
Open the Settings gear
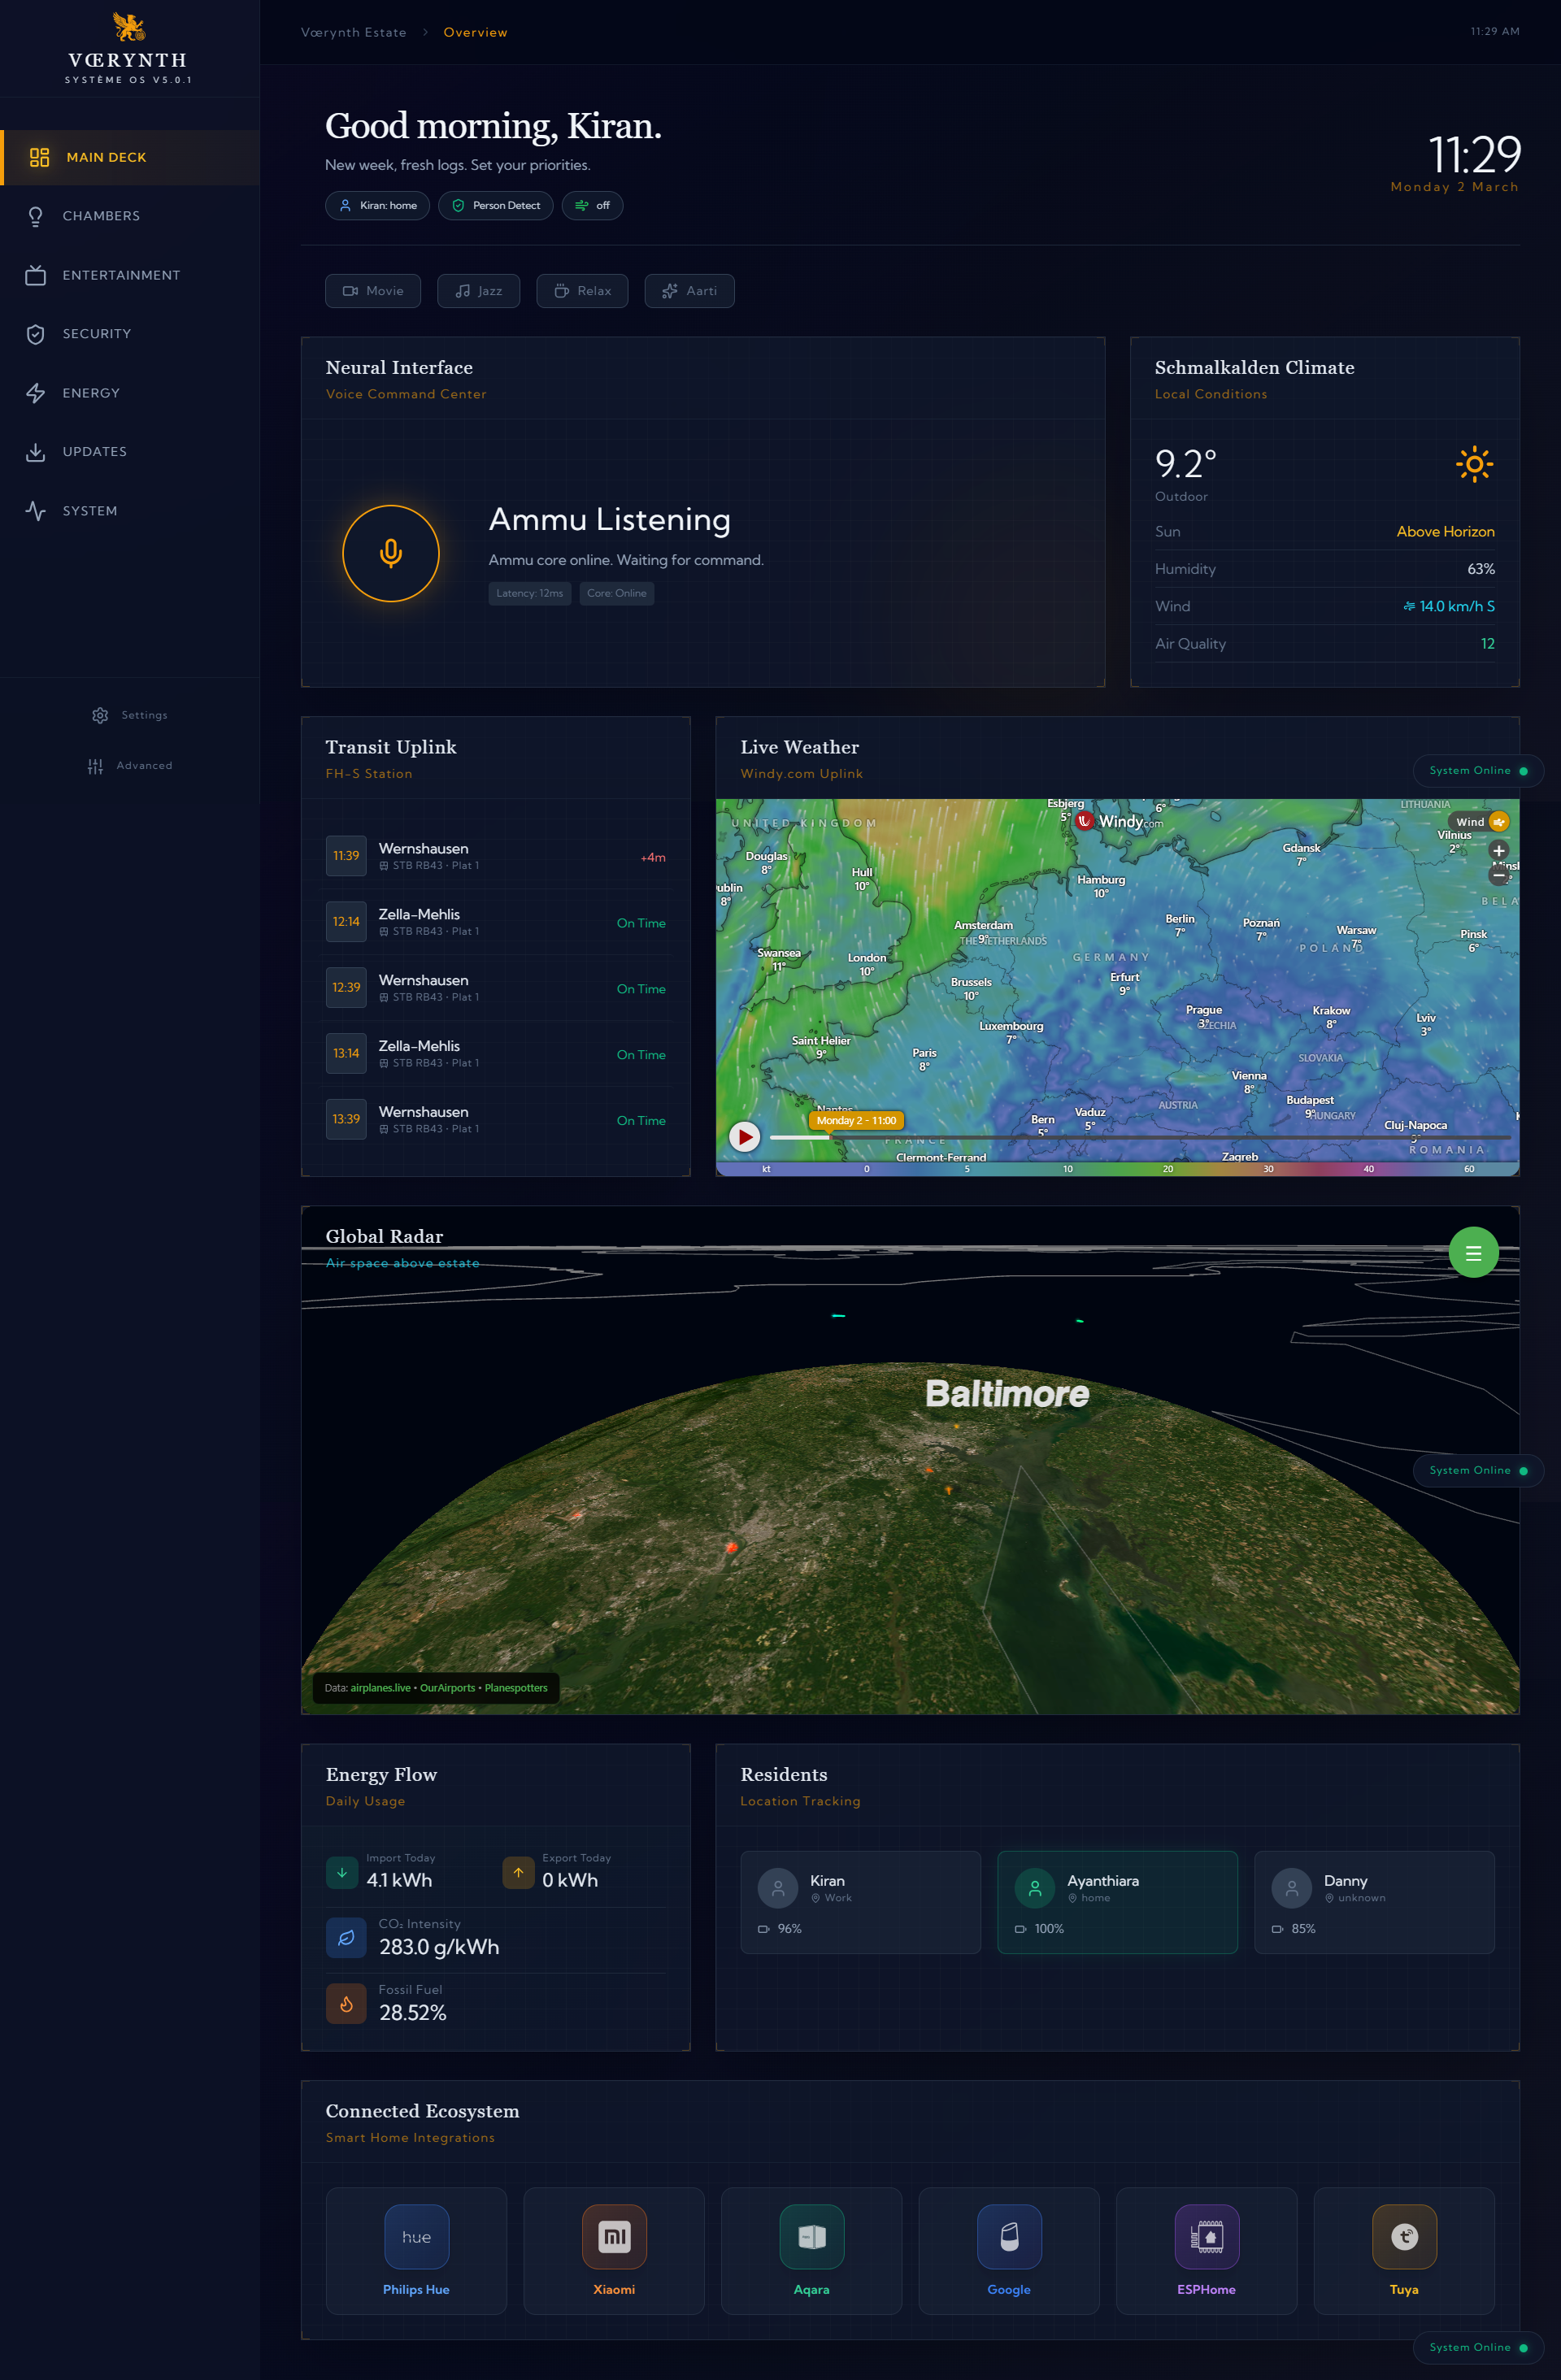tap(130, 715)
